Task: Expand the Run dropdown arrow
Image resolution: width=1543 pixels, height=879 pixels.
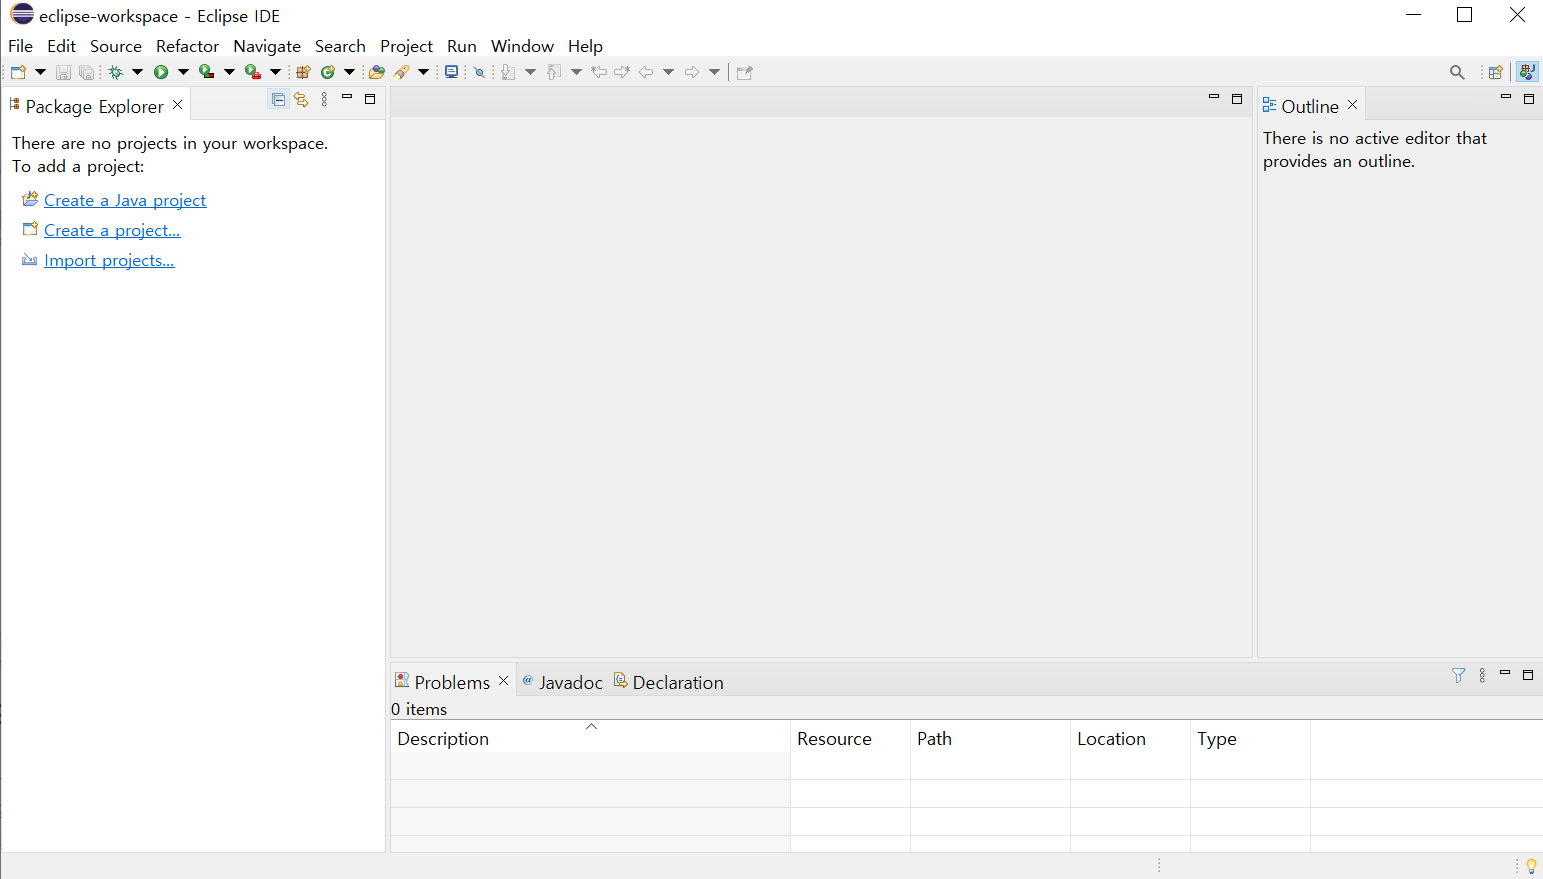Action: coord(183,72)
